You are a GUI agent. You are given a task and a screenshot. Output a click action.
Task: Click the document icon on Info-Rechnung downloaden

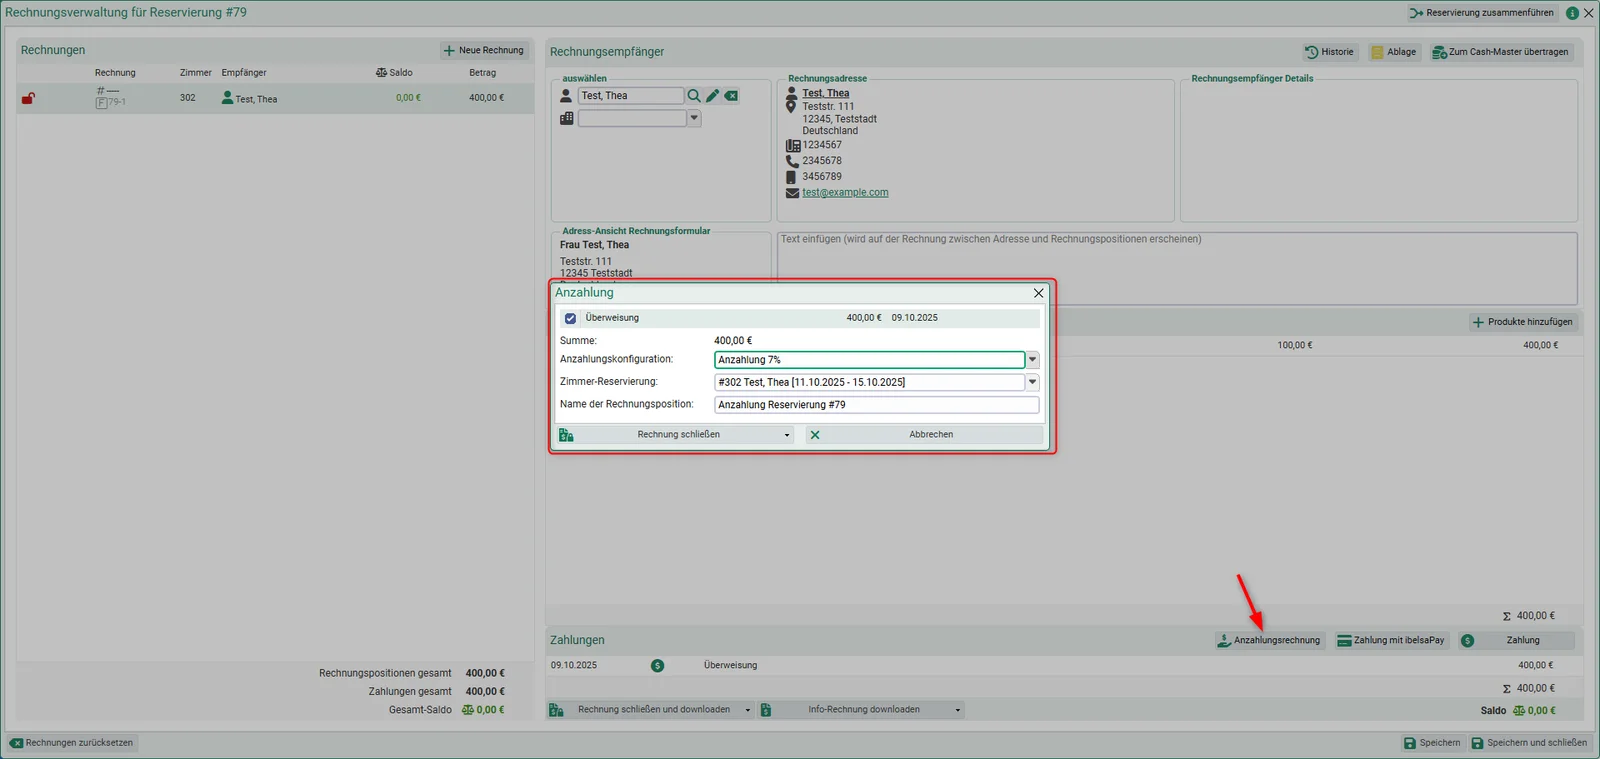click(x=766, y=710)
